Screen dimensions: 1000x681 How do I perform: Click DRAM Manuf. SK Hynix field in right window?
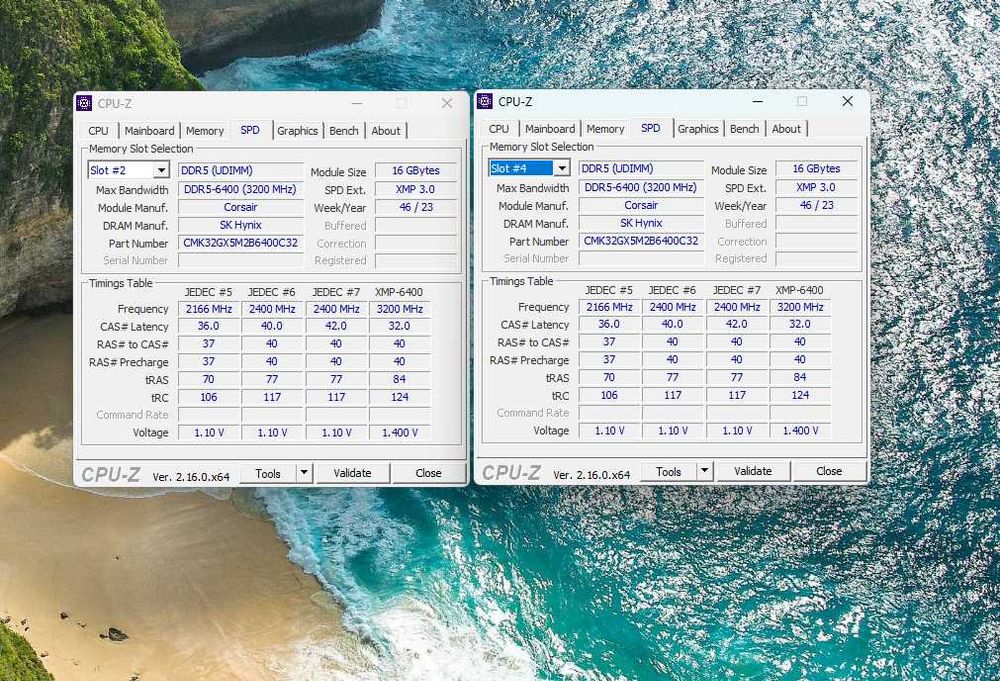641,223
